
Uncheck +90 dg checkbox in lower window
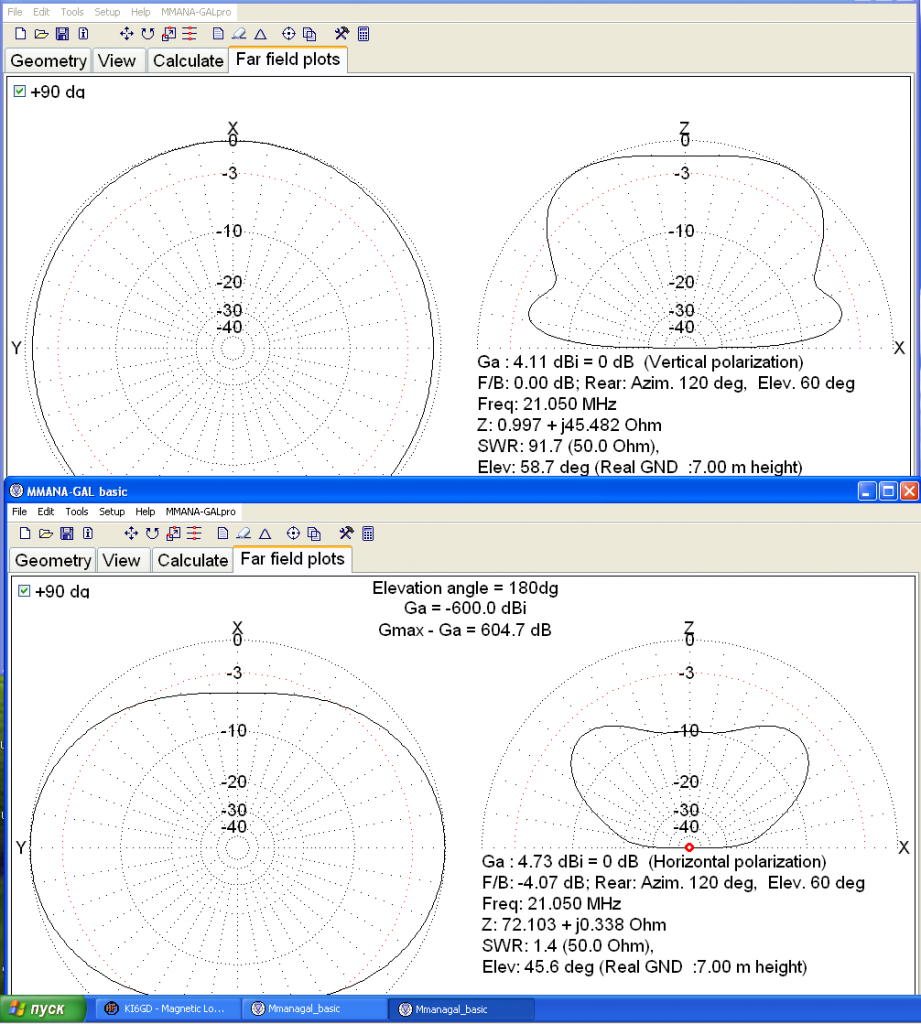(x=24, y=591)
